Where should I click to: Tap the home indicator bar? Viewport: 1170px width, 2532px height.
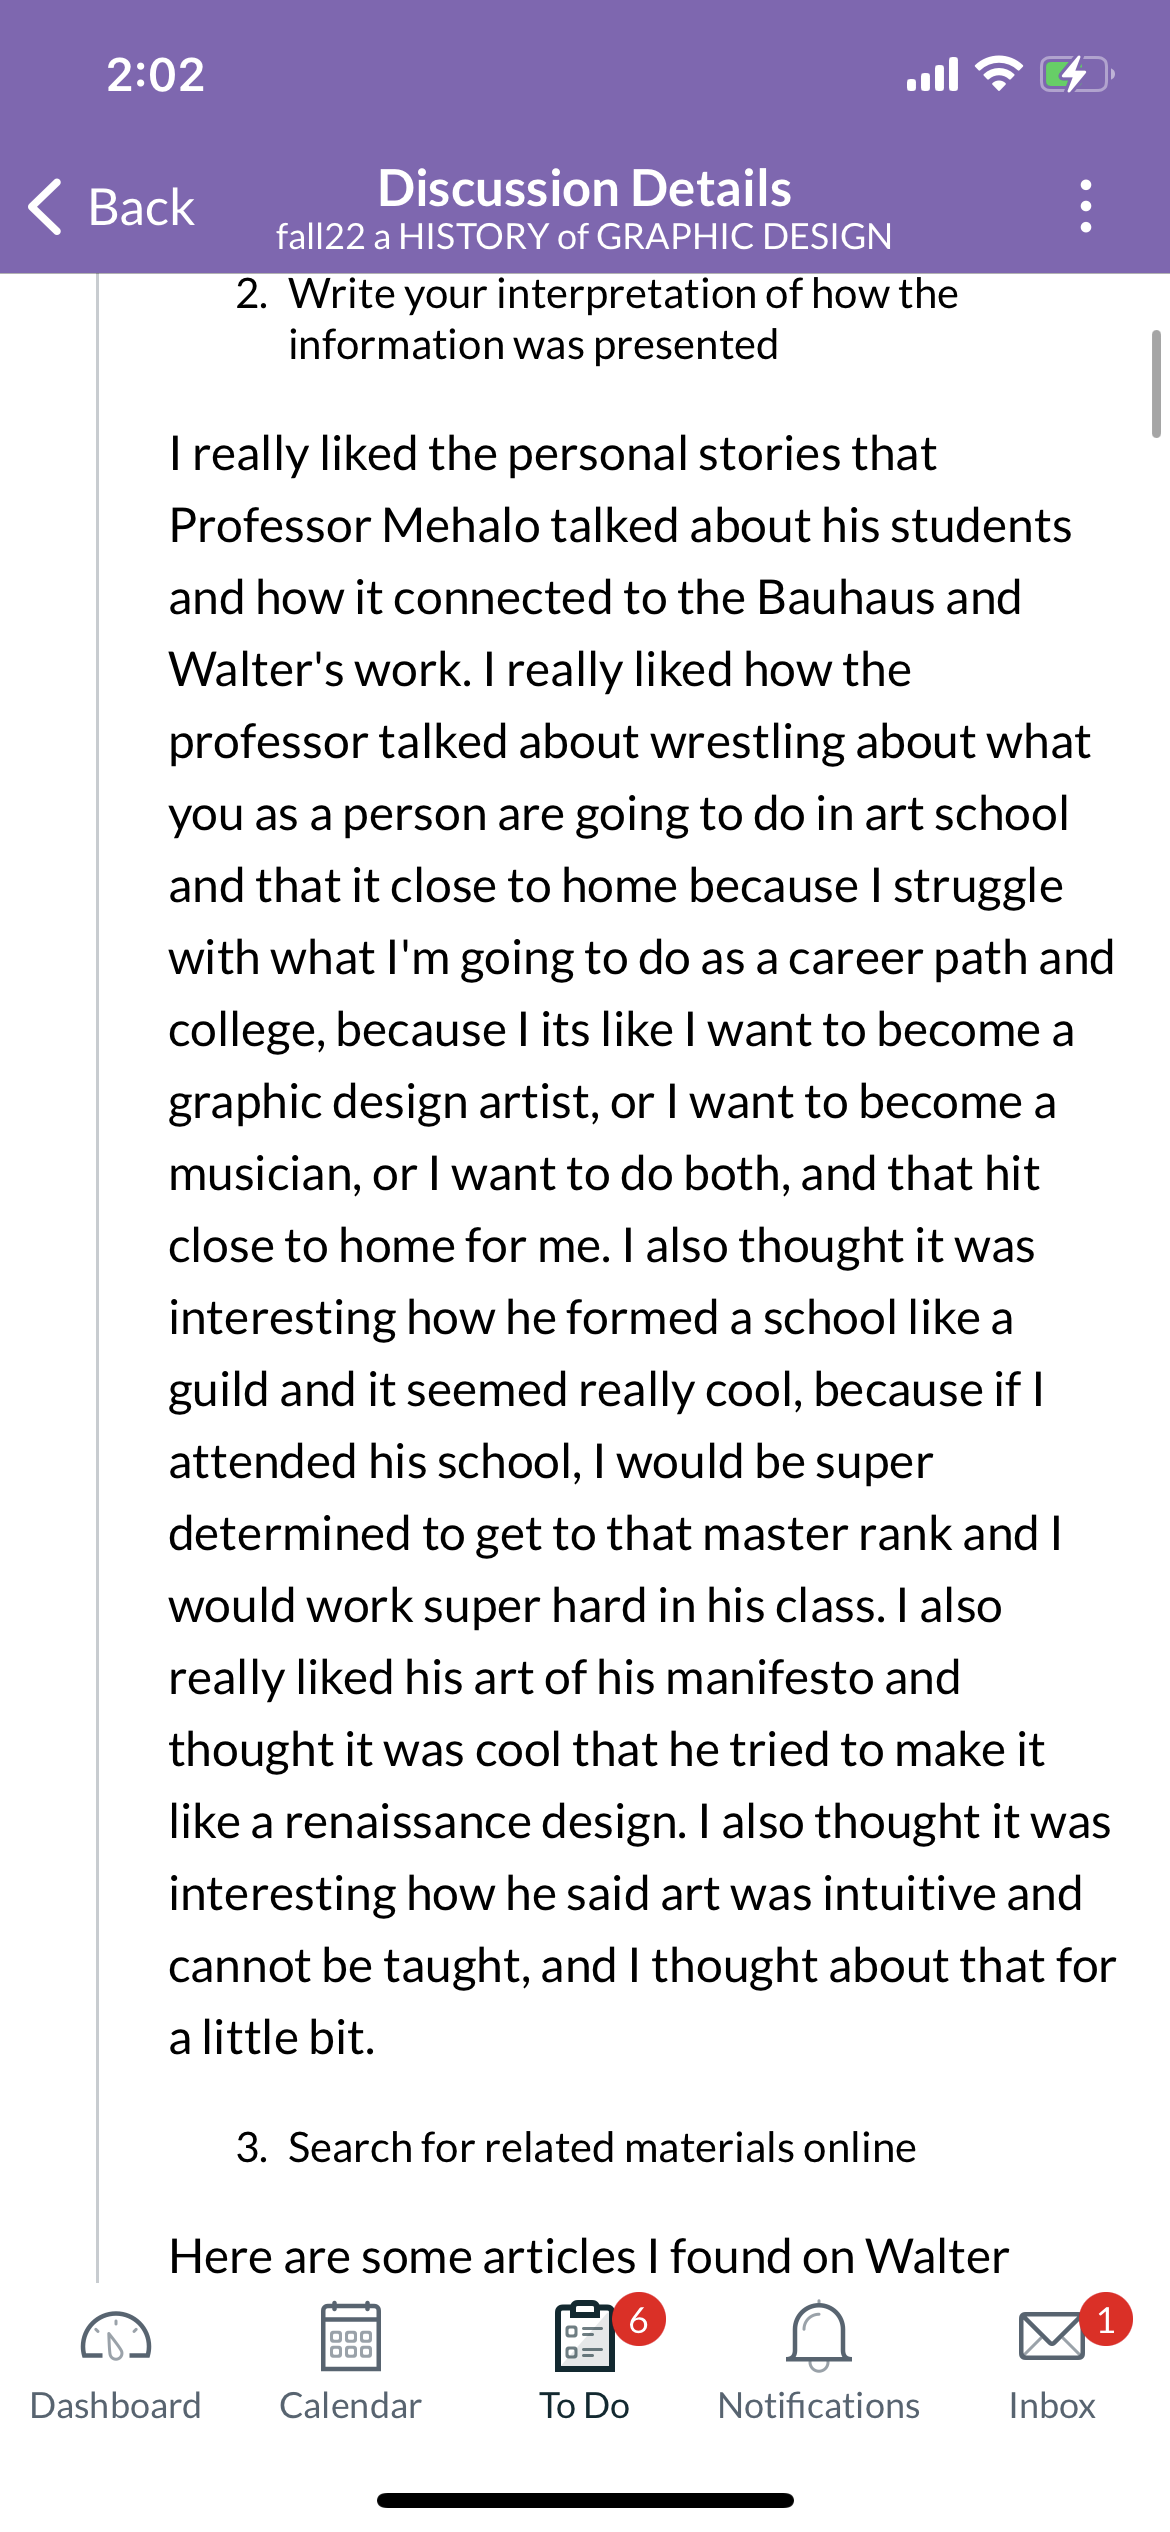click(585, 2501)
